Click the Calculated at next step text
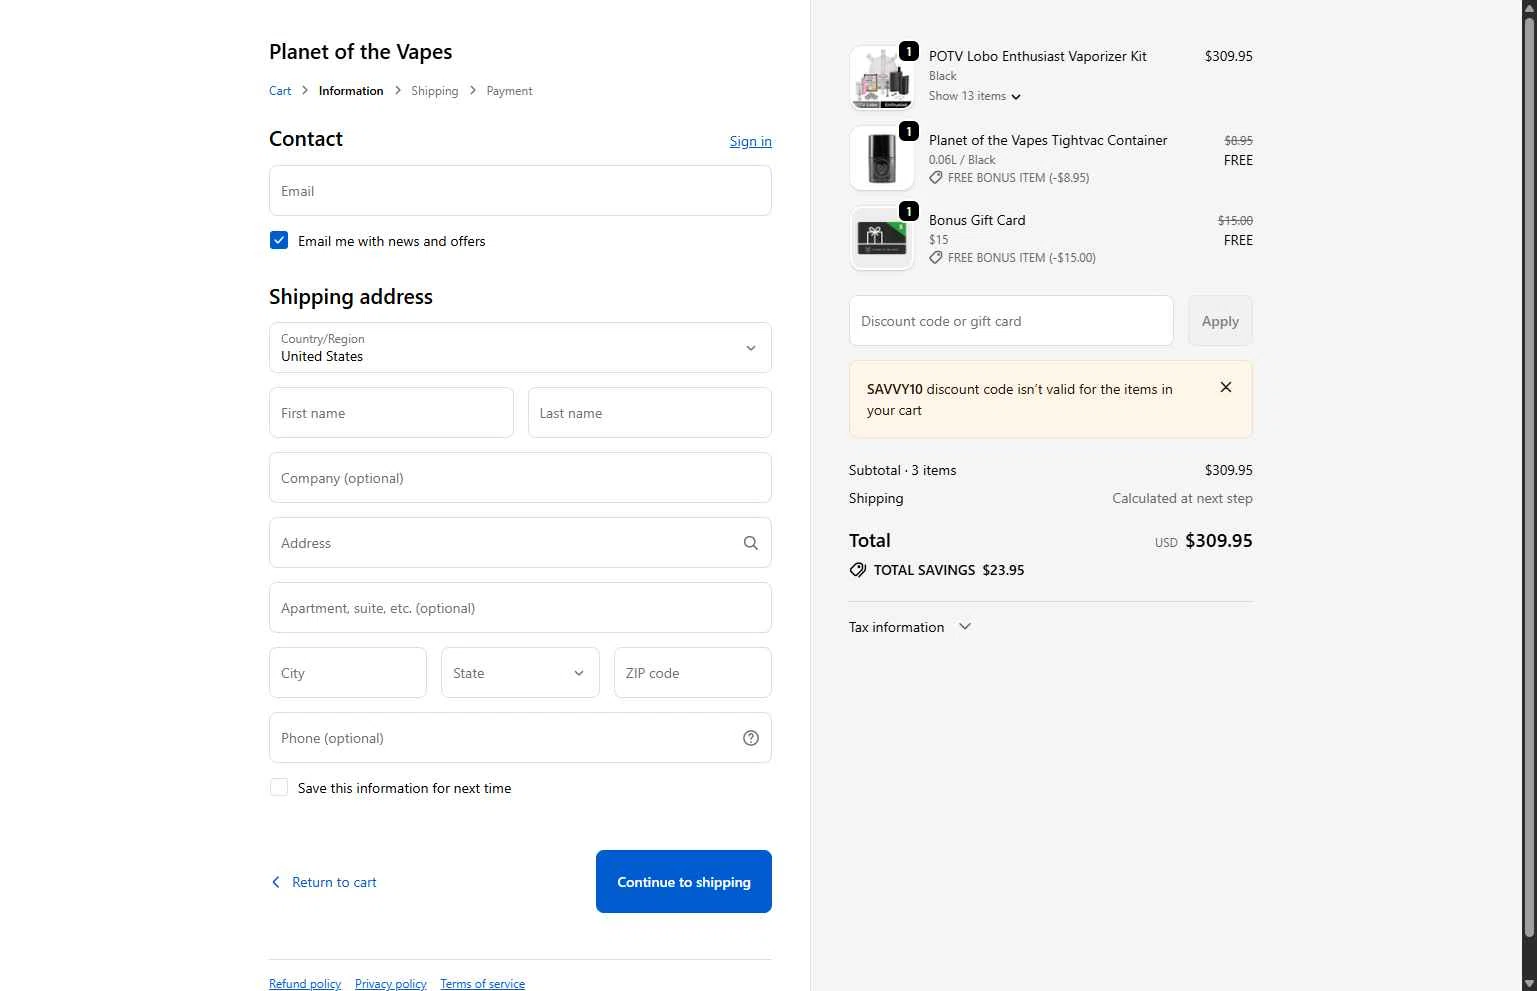 click(1182, 498)
